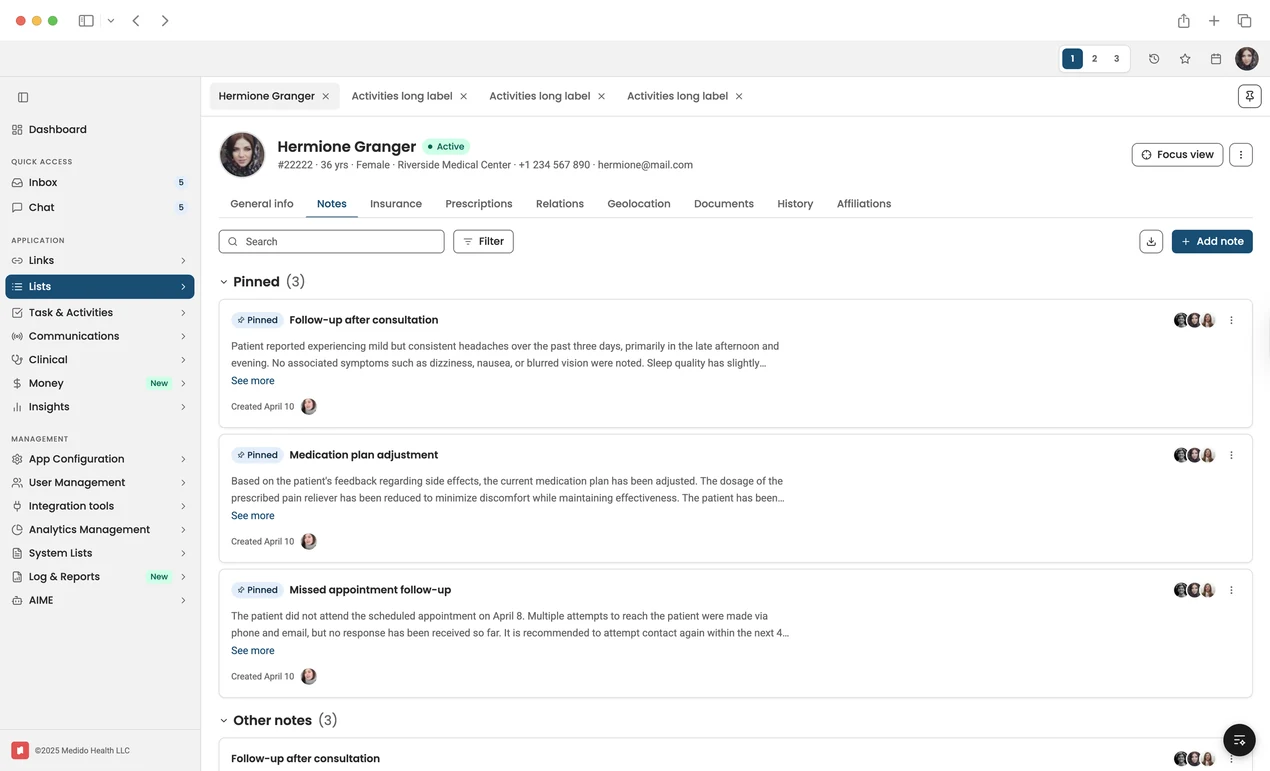The width and height of the screenshot is (1270, 771).
Task: Click the browser share icon
Action: (1183, 20)
